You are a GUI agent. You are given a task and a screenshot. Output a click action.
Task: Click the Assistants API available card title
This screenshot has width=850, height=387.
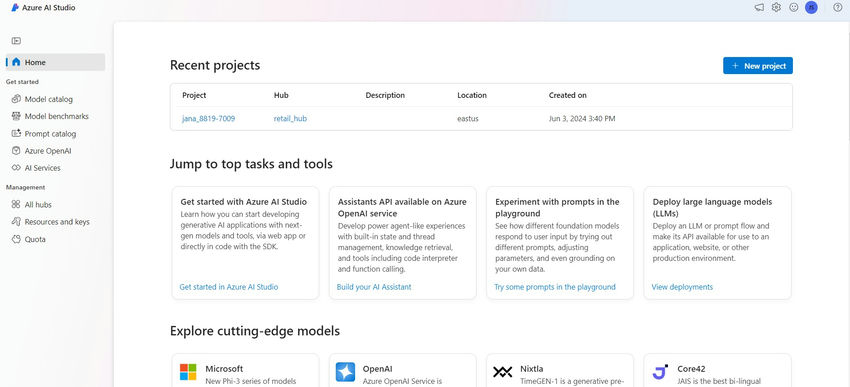tap(402, 208)
